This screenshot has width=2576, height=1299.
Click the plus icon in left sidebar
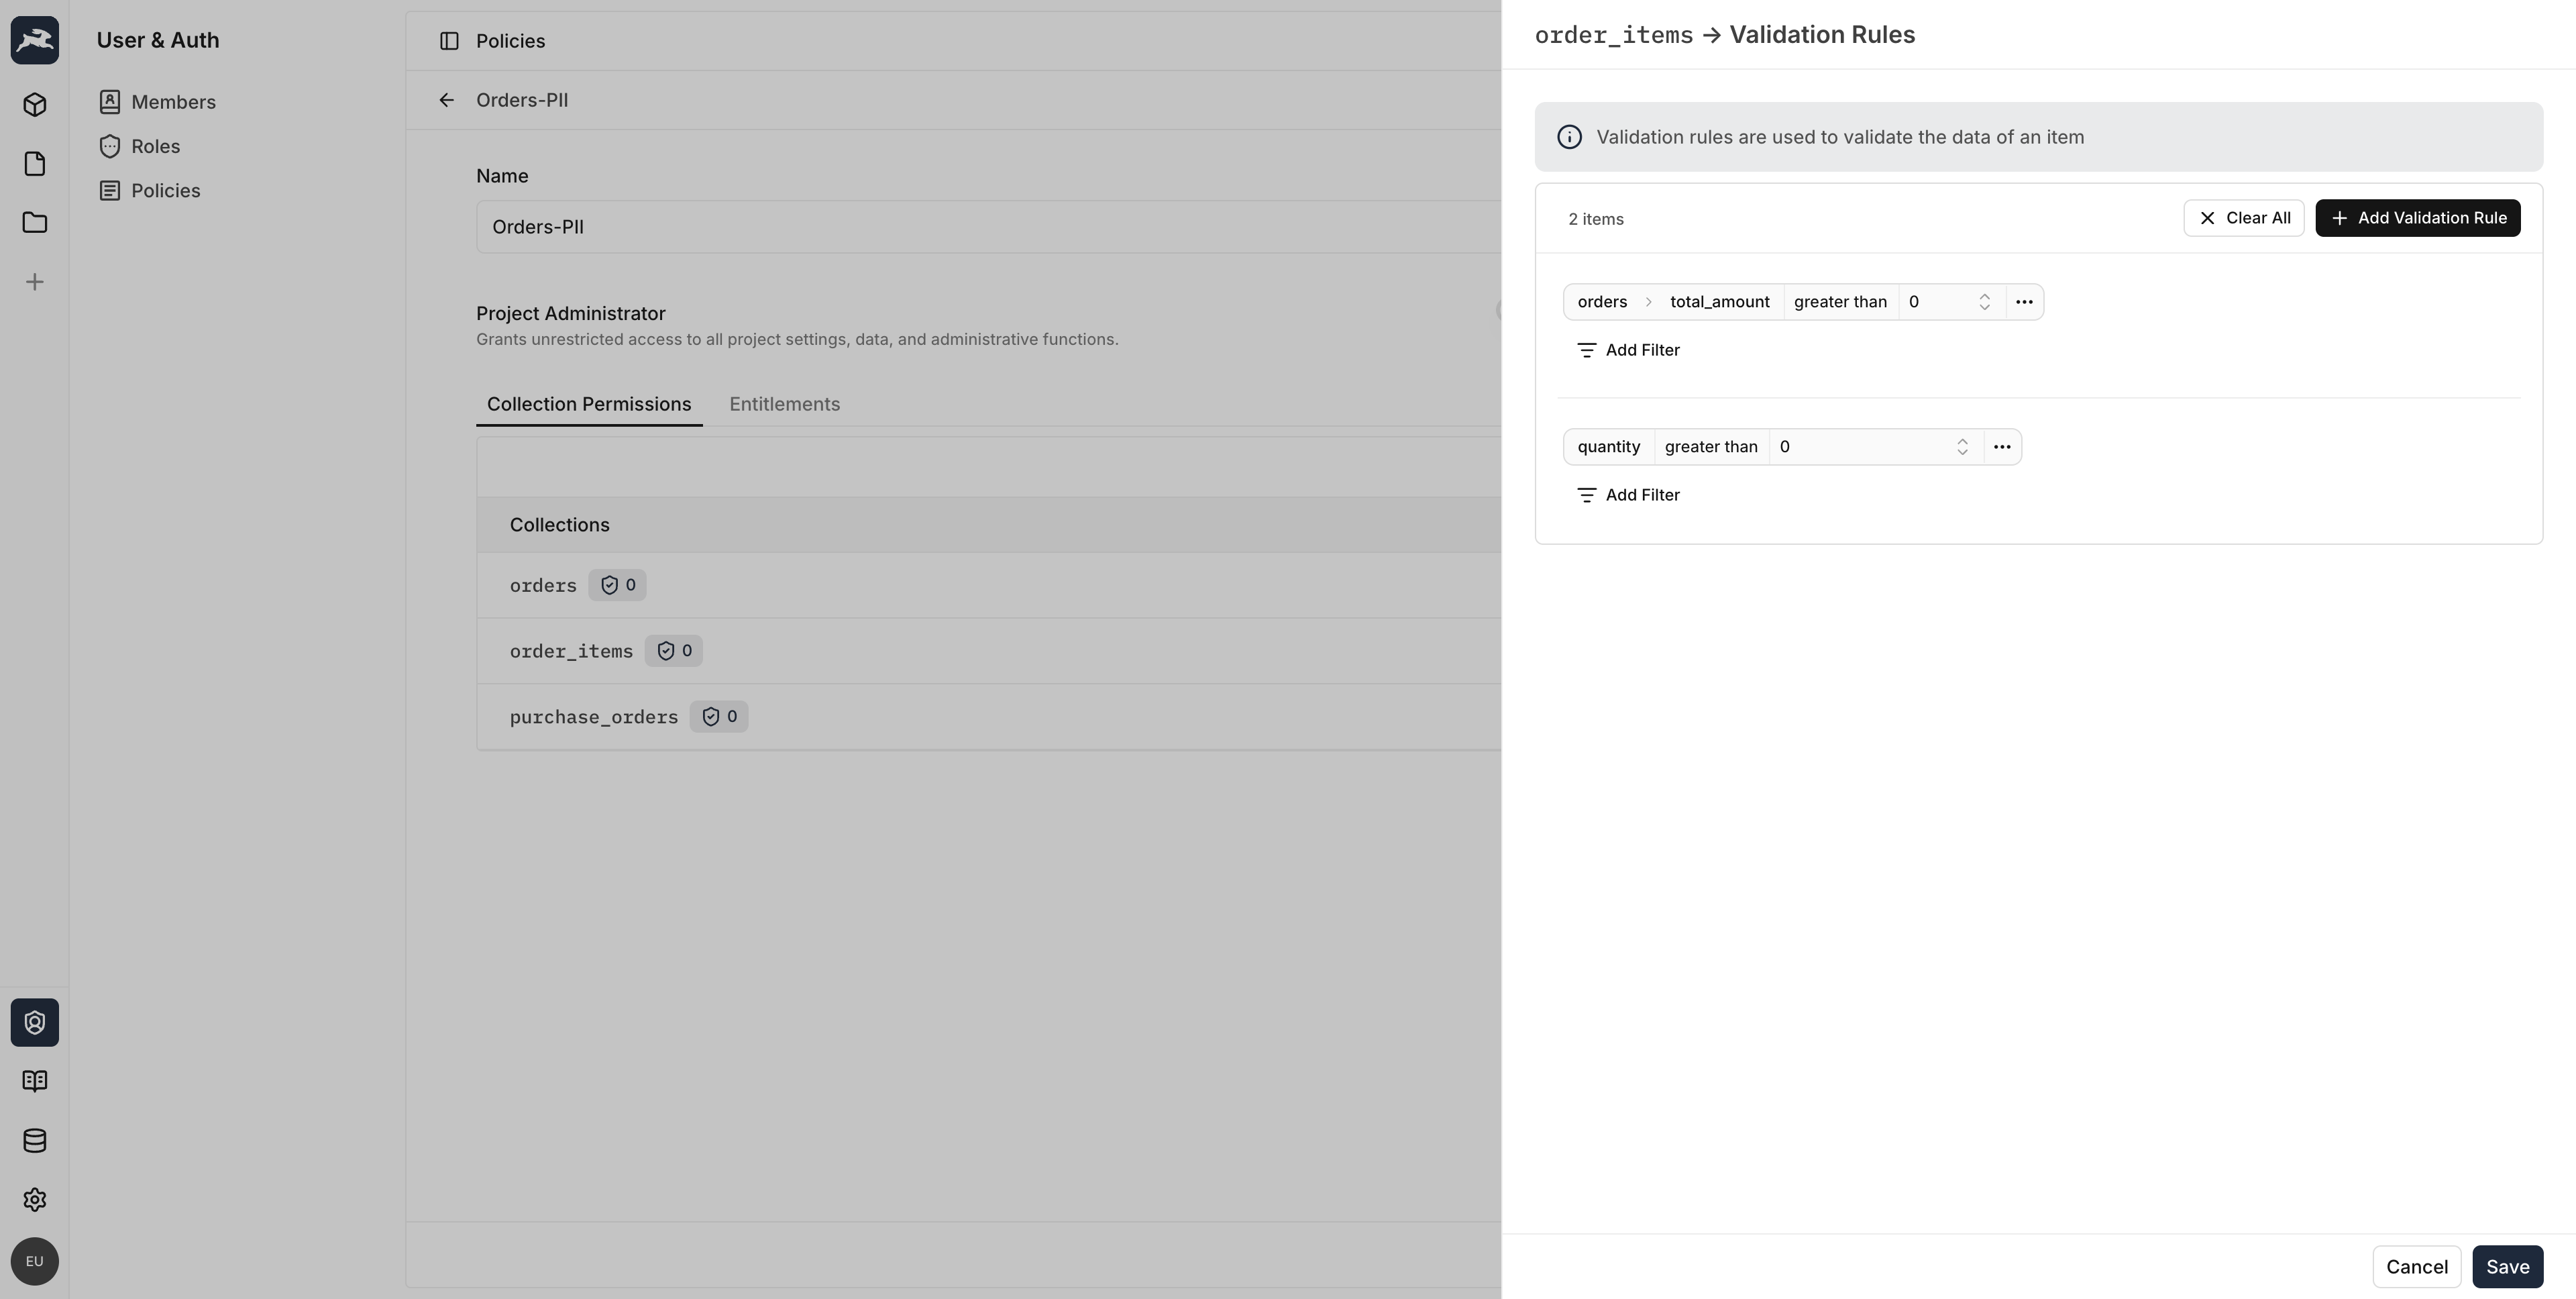[x=34, y=282]
